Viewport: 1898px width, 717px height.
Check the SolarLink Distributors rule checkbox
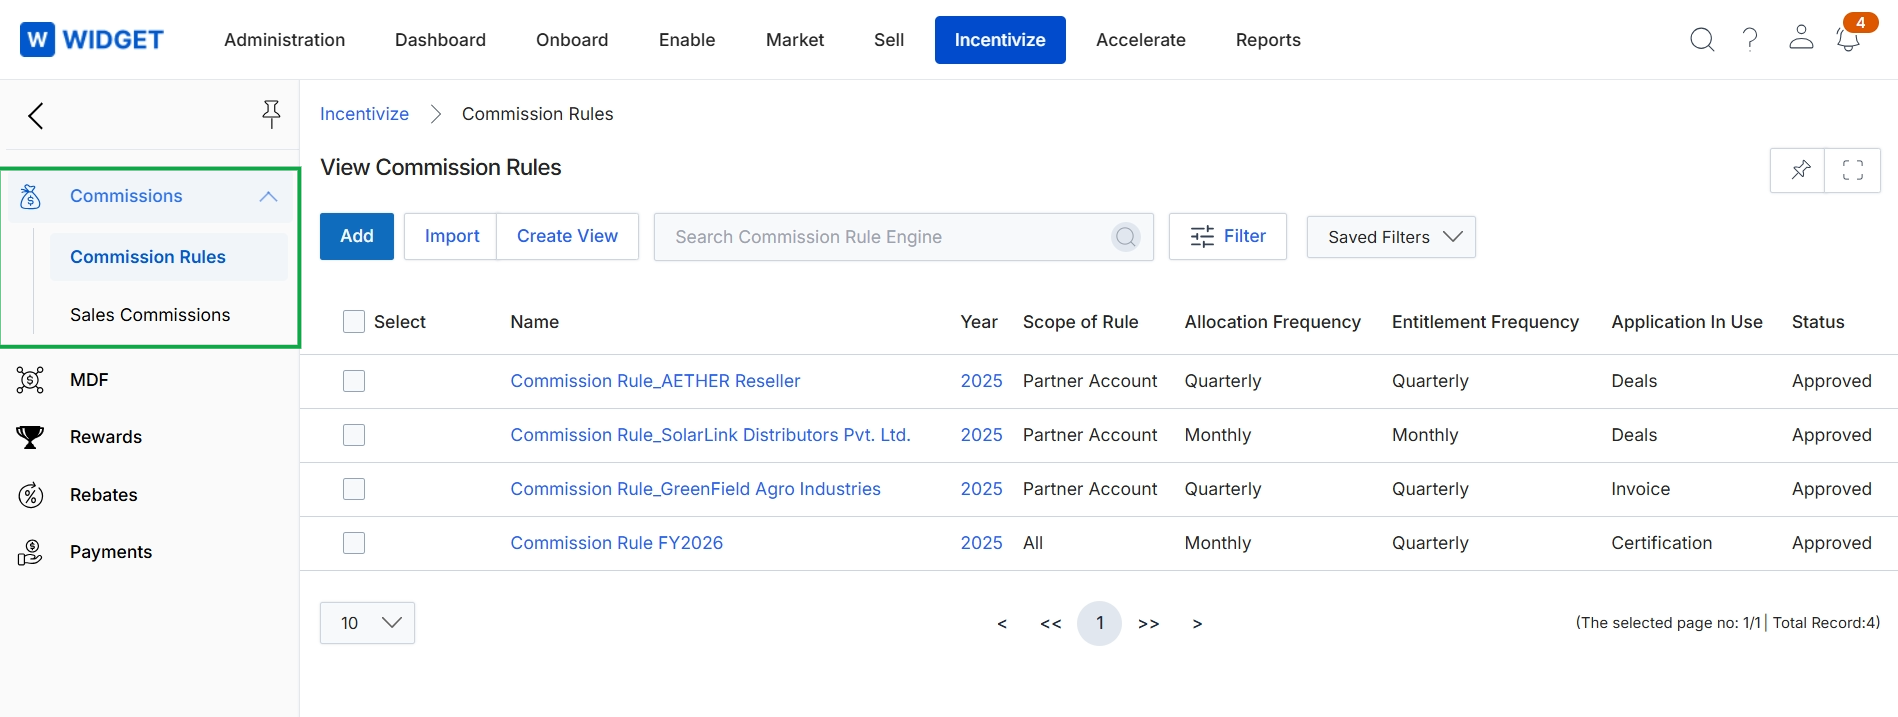click(354, 435)
